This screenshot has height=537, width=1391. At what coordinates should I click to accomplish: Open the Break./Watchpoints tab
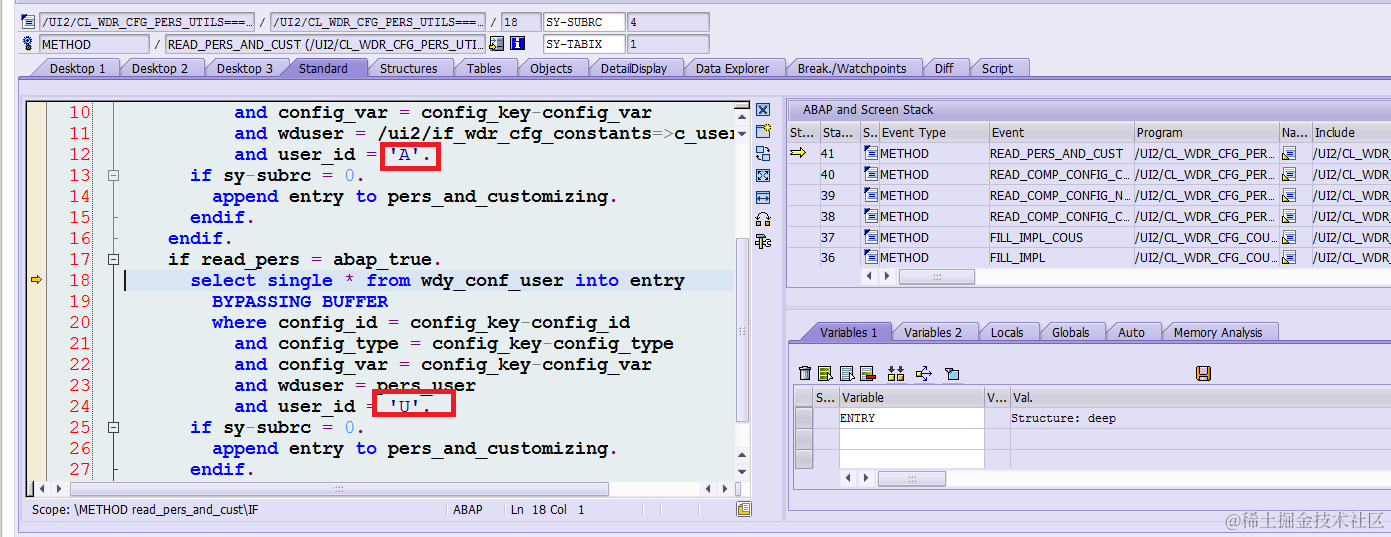[x=852, y=68]
